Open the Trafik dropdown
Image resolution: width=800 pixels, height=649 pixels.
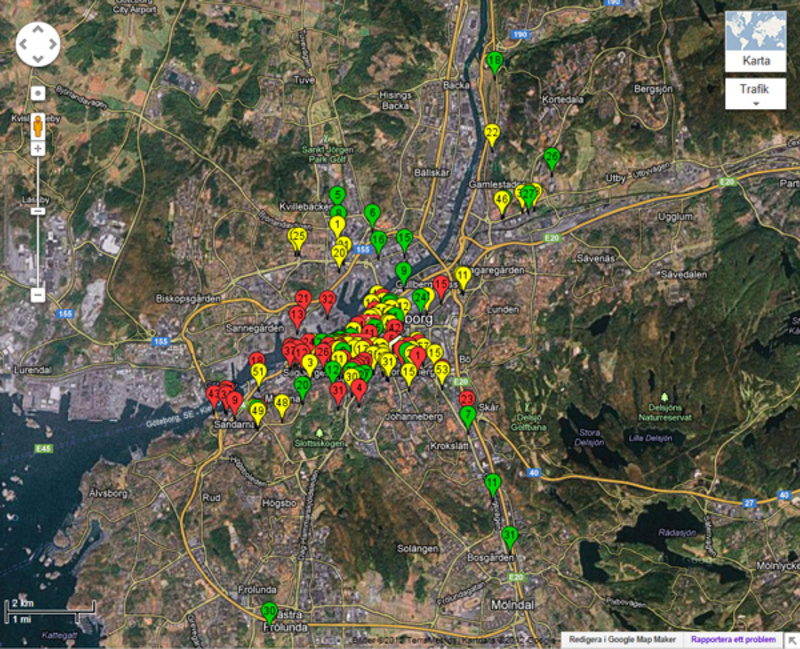[x=756, y=93]
